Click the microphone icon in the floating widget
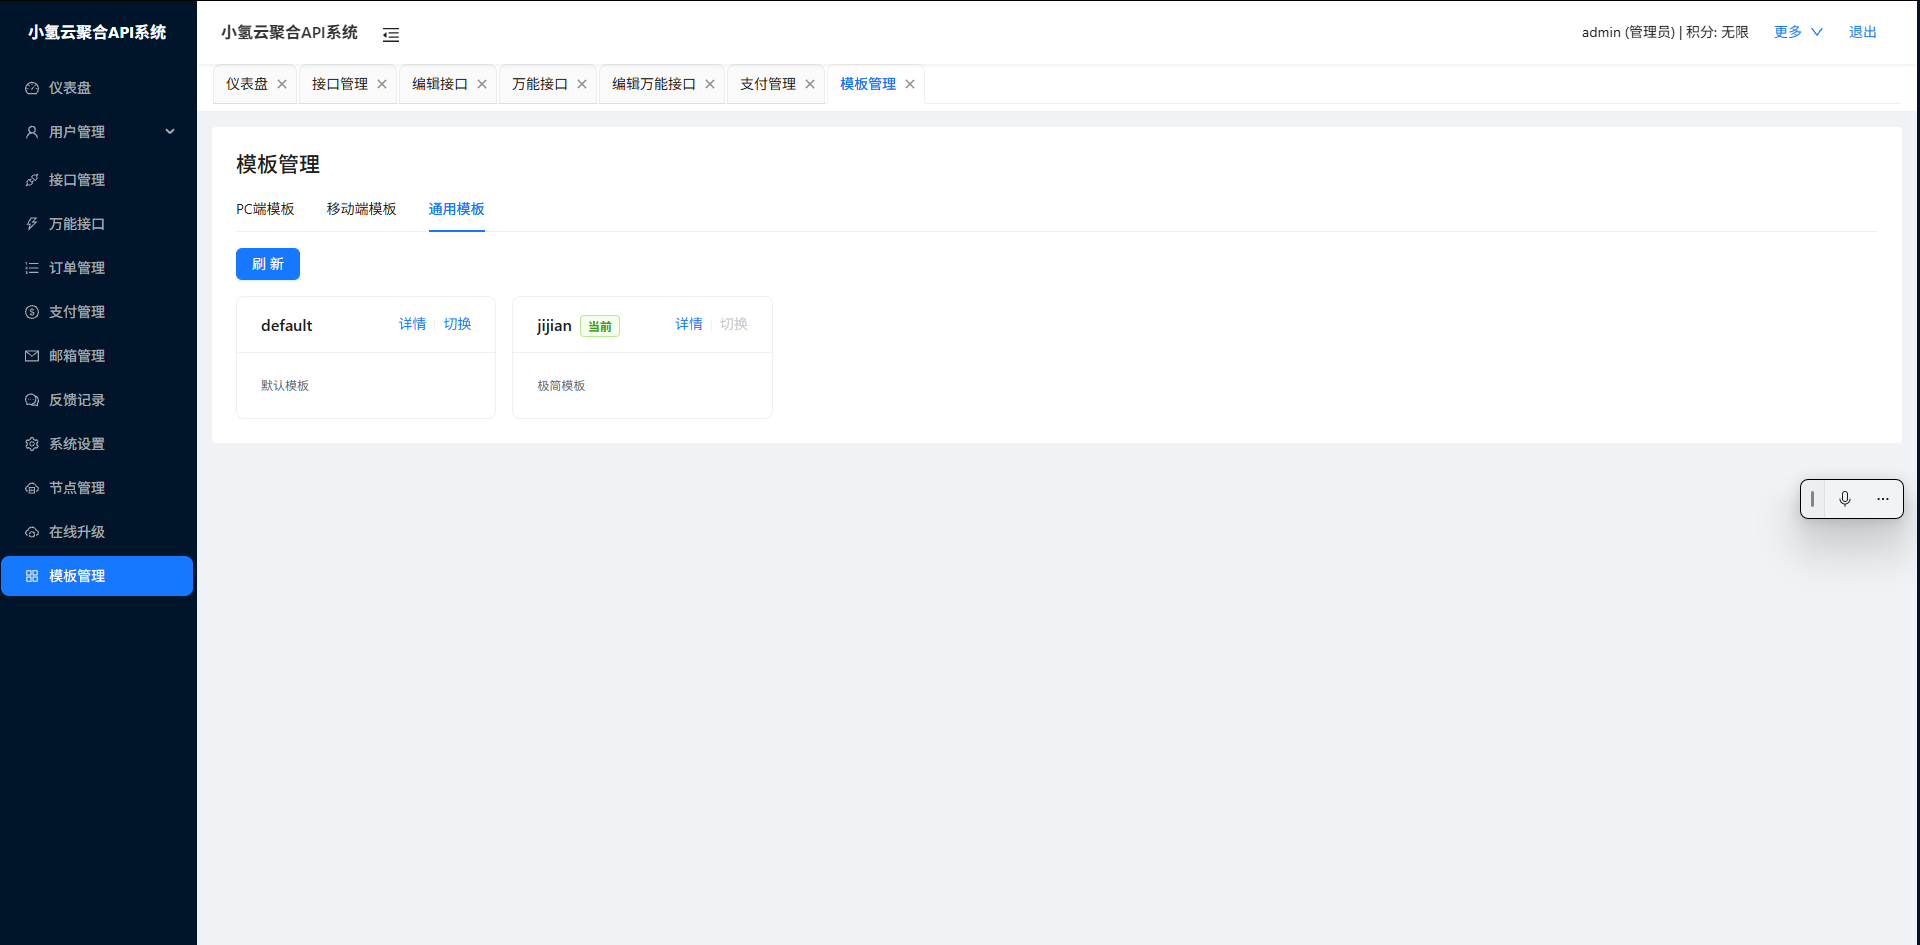Viewport: 1920px width, 945px height. click(x=1845, y=499)
